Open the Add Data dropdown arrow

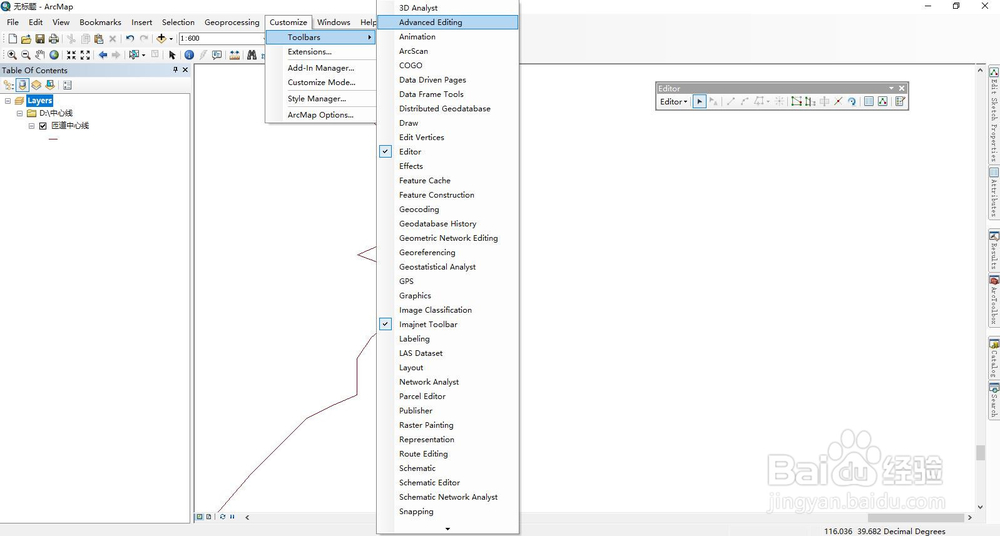point(171,39)
